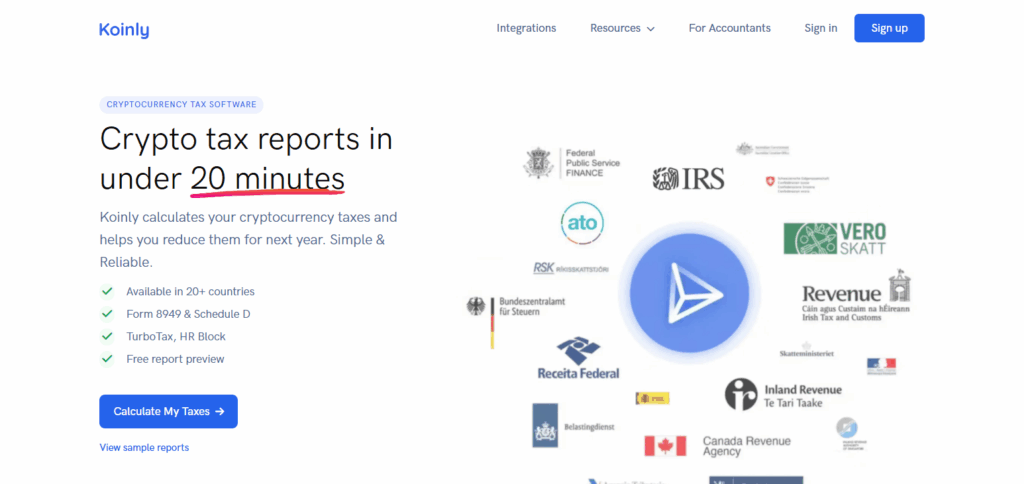Click the Vero Skatt logo
This screenshot has height=484, width=1024.
(x=835, y=238)
